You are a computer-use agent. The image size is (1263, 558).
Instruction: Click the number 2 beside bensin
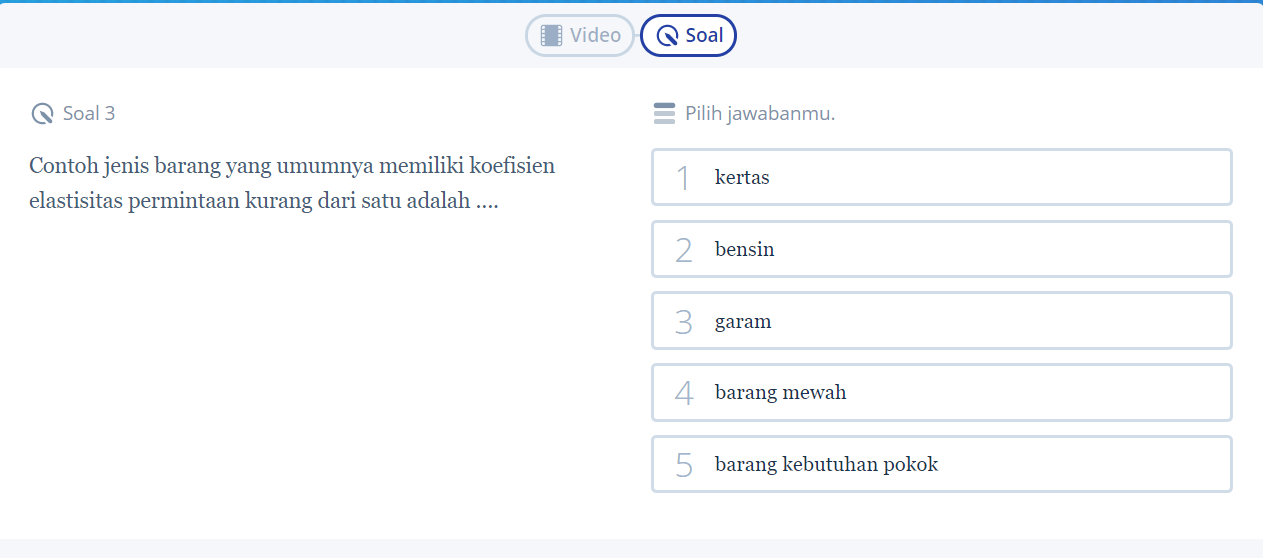tap(683, 250)
